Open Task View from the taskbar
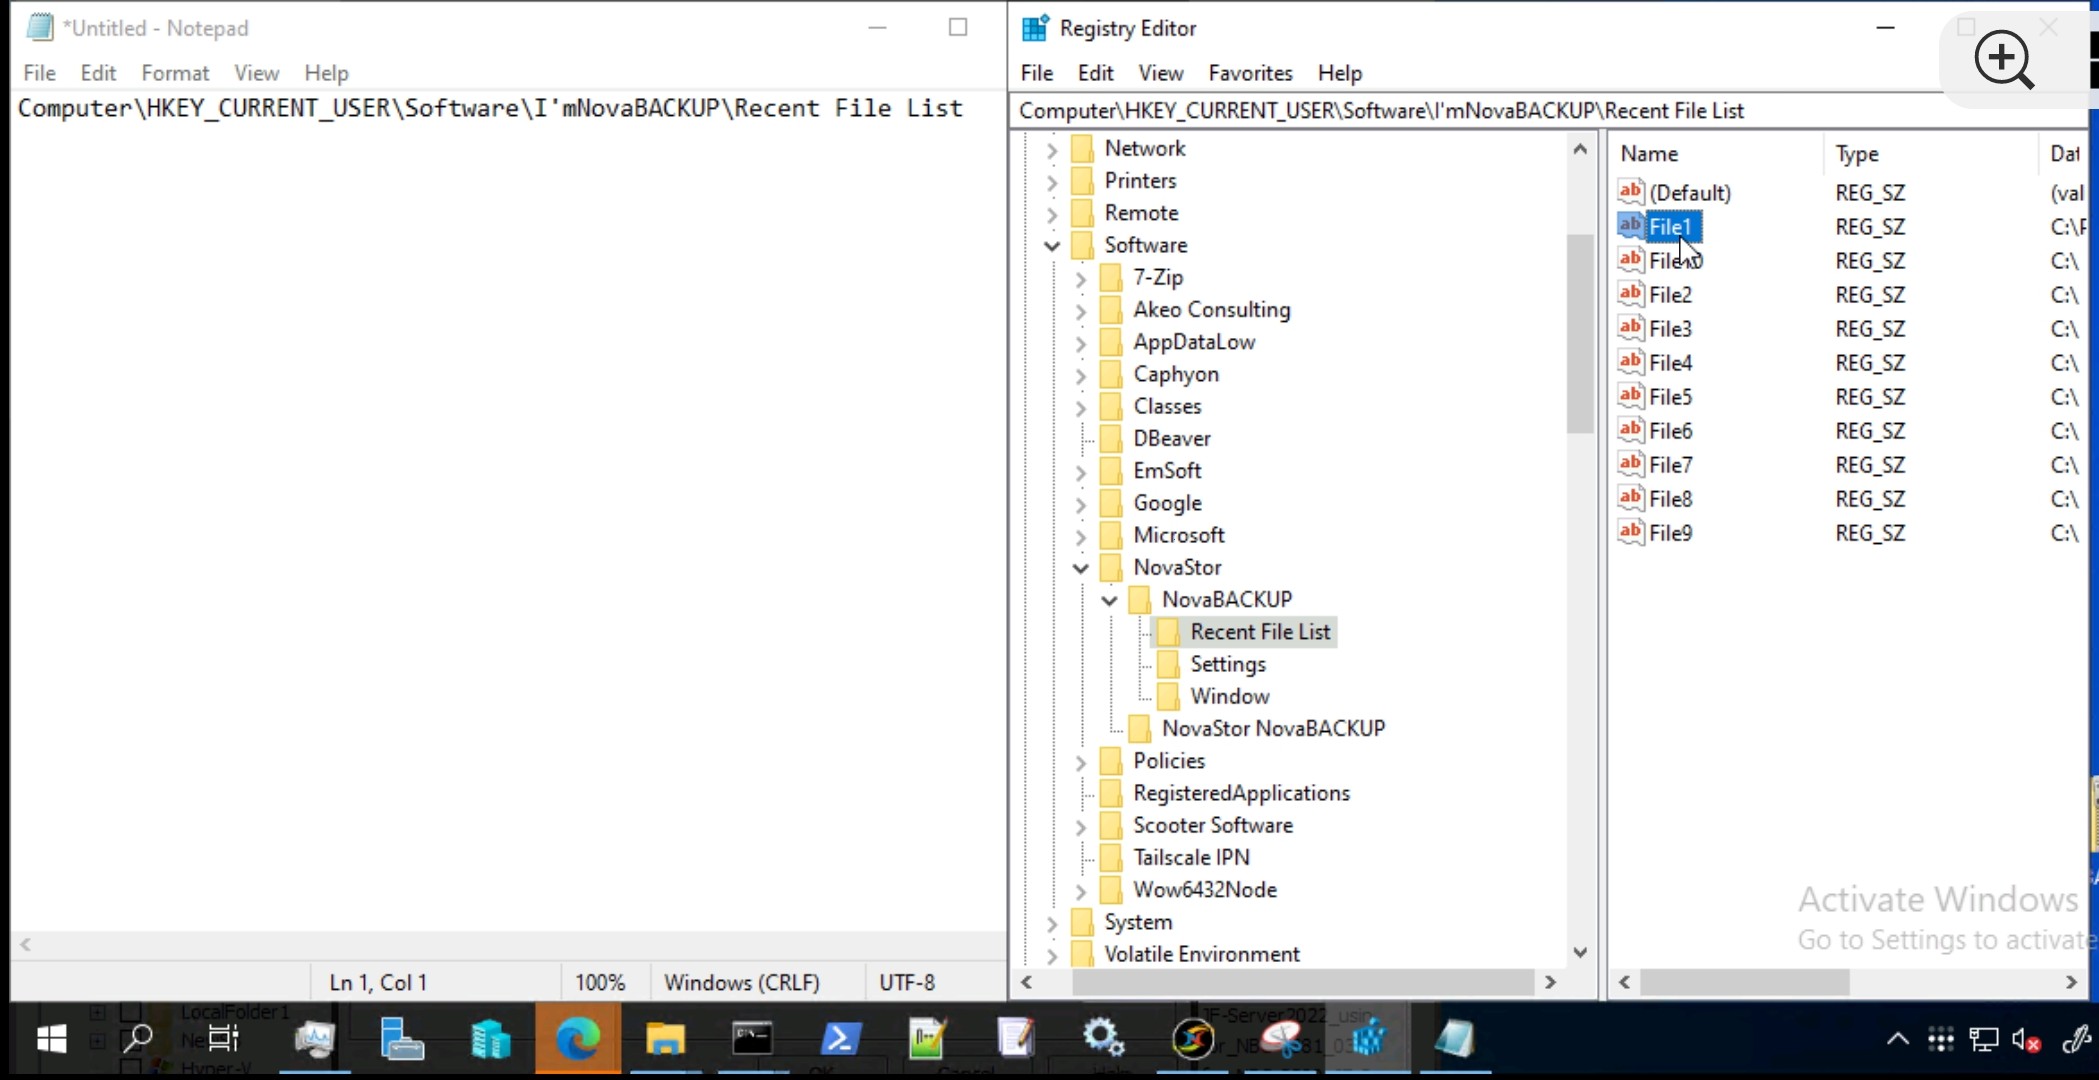The width and height of the screenshot is (2099, 1080). point(223,1039)
